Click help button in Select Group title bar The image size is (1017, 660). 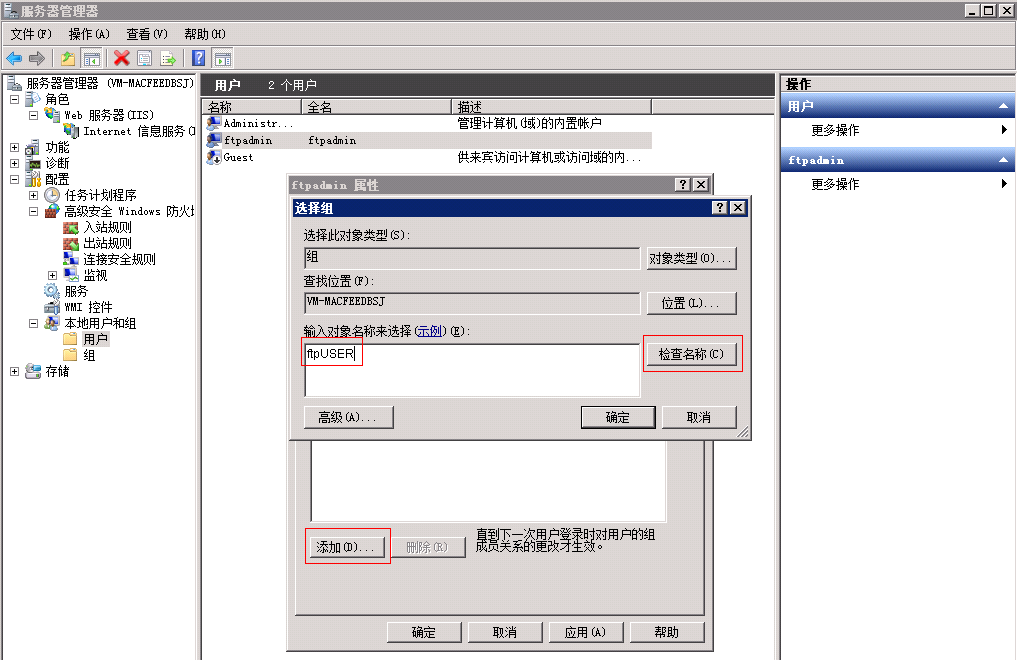click(720, 207)
